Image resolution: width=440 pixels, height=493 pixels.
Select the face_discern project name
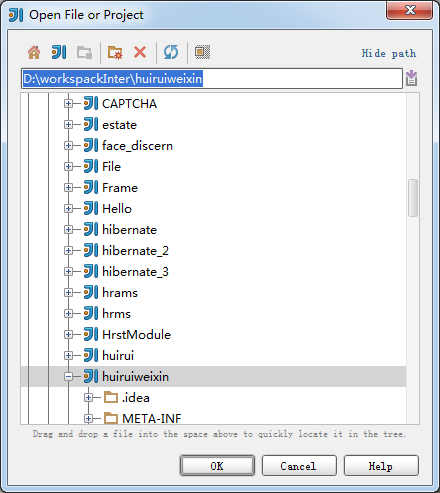tap(137, 146)
